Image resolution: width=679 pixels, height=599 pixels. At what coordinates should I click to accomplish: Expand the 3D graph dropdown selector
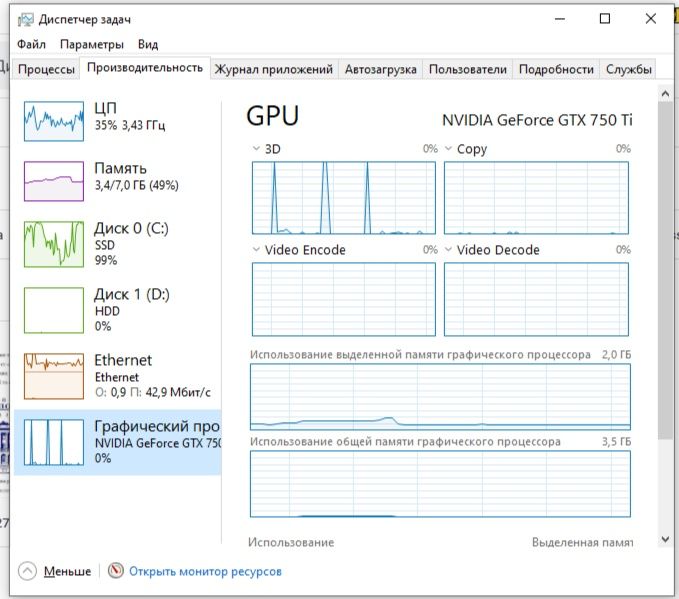click(257, 149)
